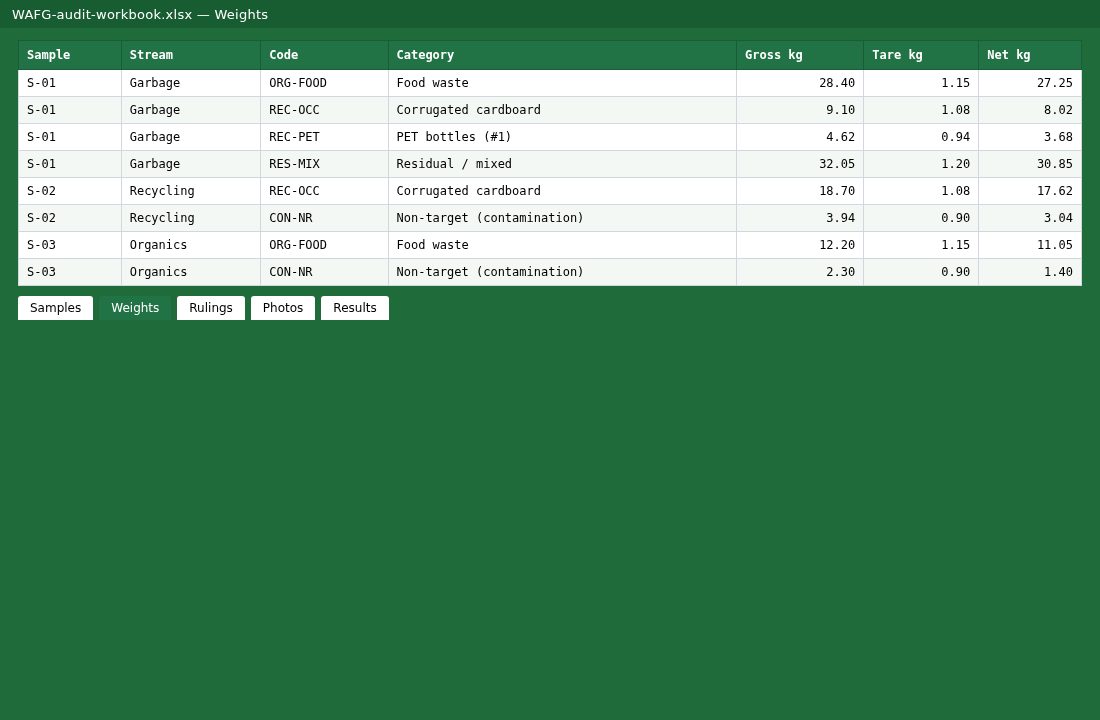Viewport: 1100px width, 720px height.
Task: Select the REC-PET code cell
Action: 324,137
